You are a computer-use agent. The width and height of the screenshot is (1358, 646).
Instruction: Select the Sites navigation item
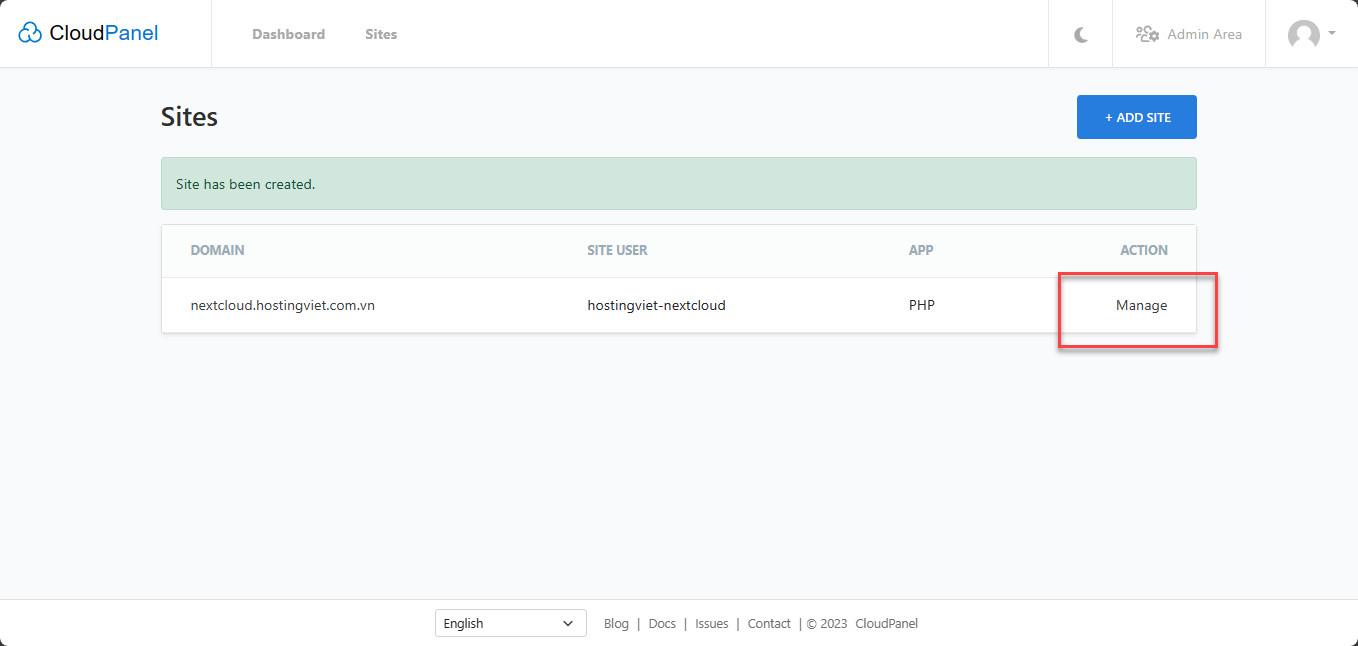[381, 33]
